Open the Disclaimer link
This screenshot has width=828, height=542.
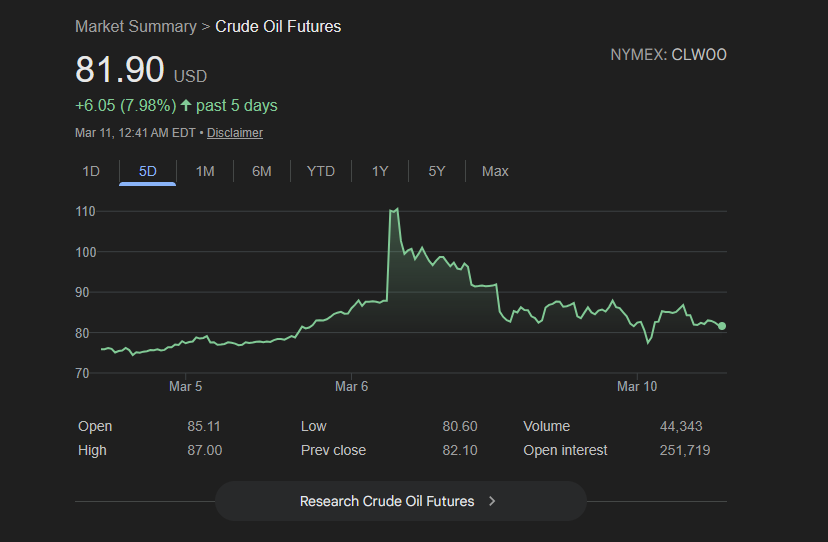[234, 133]
